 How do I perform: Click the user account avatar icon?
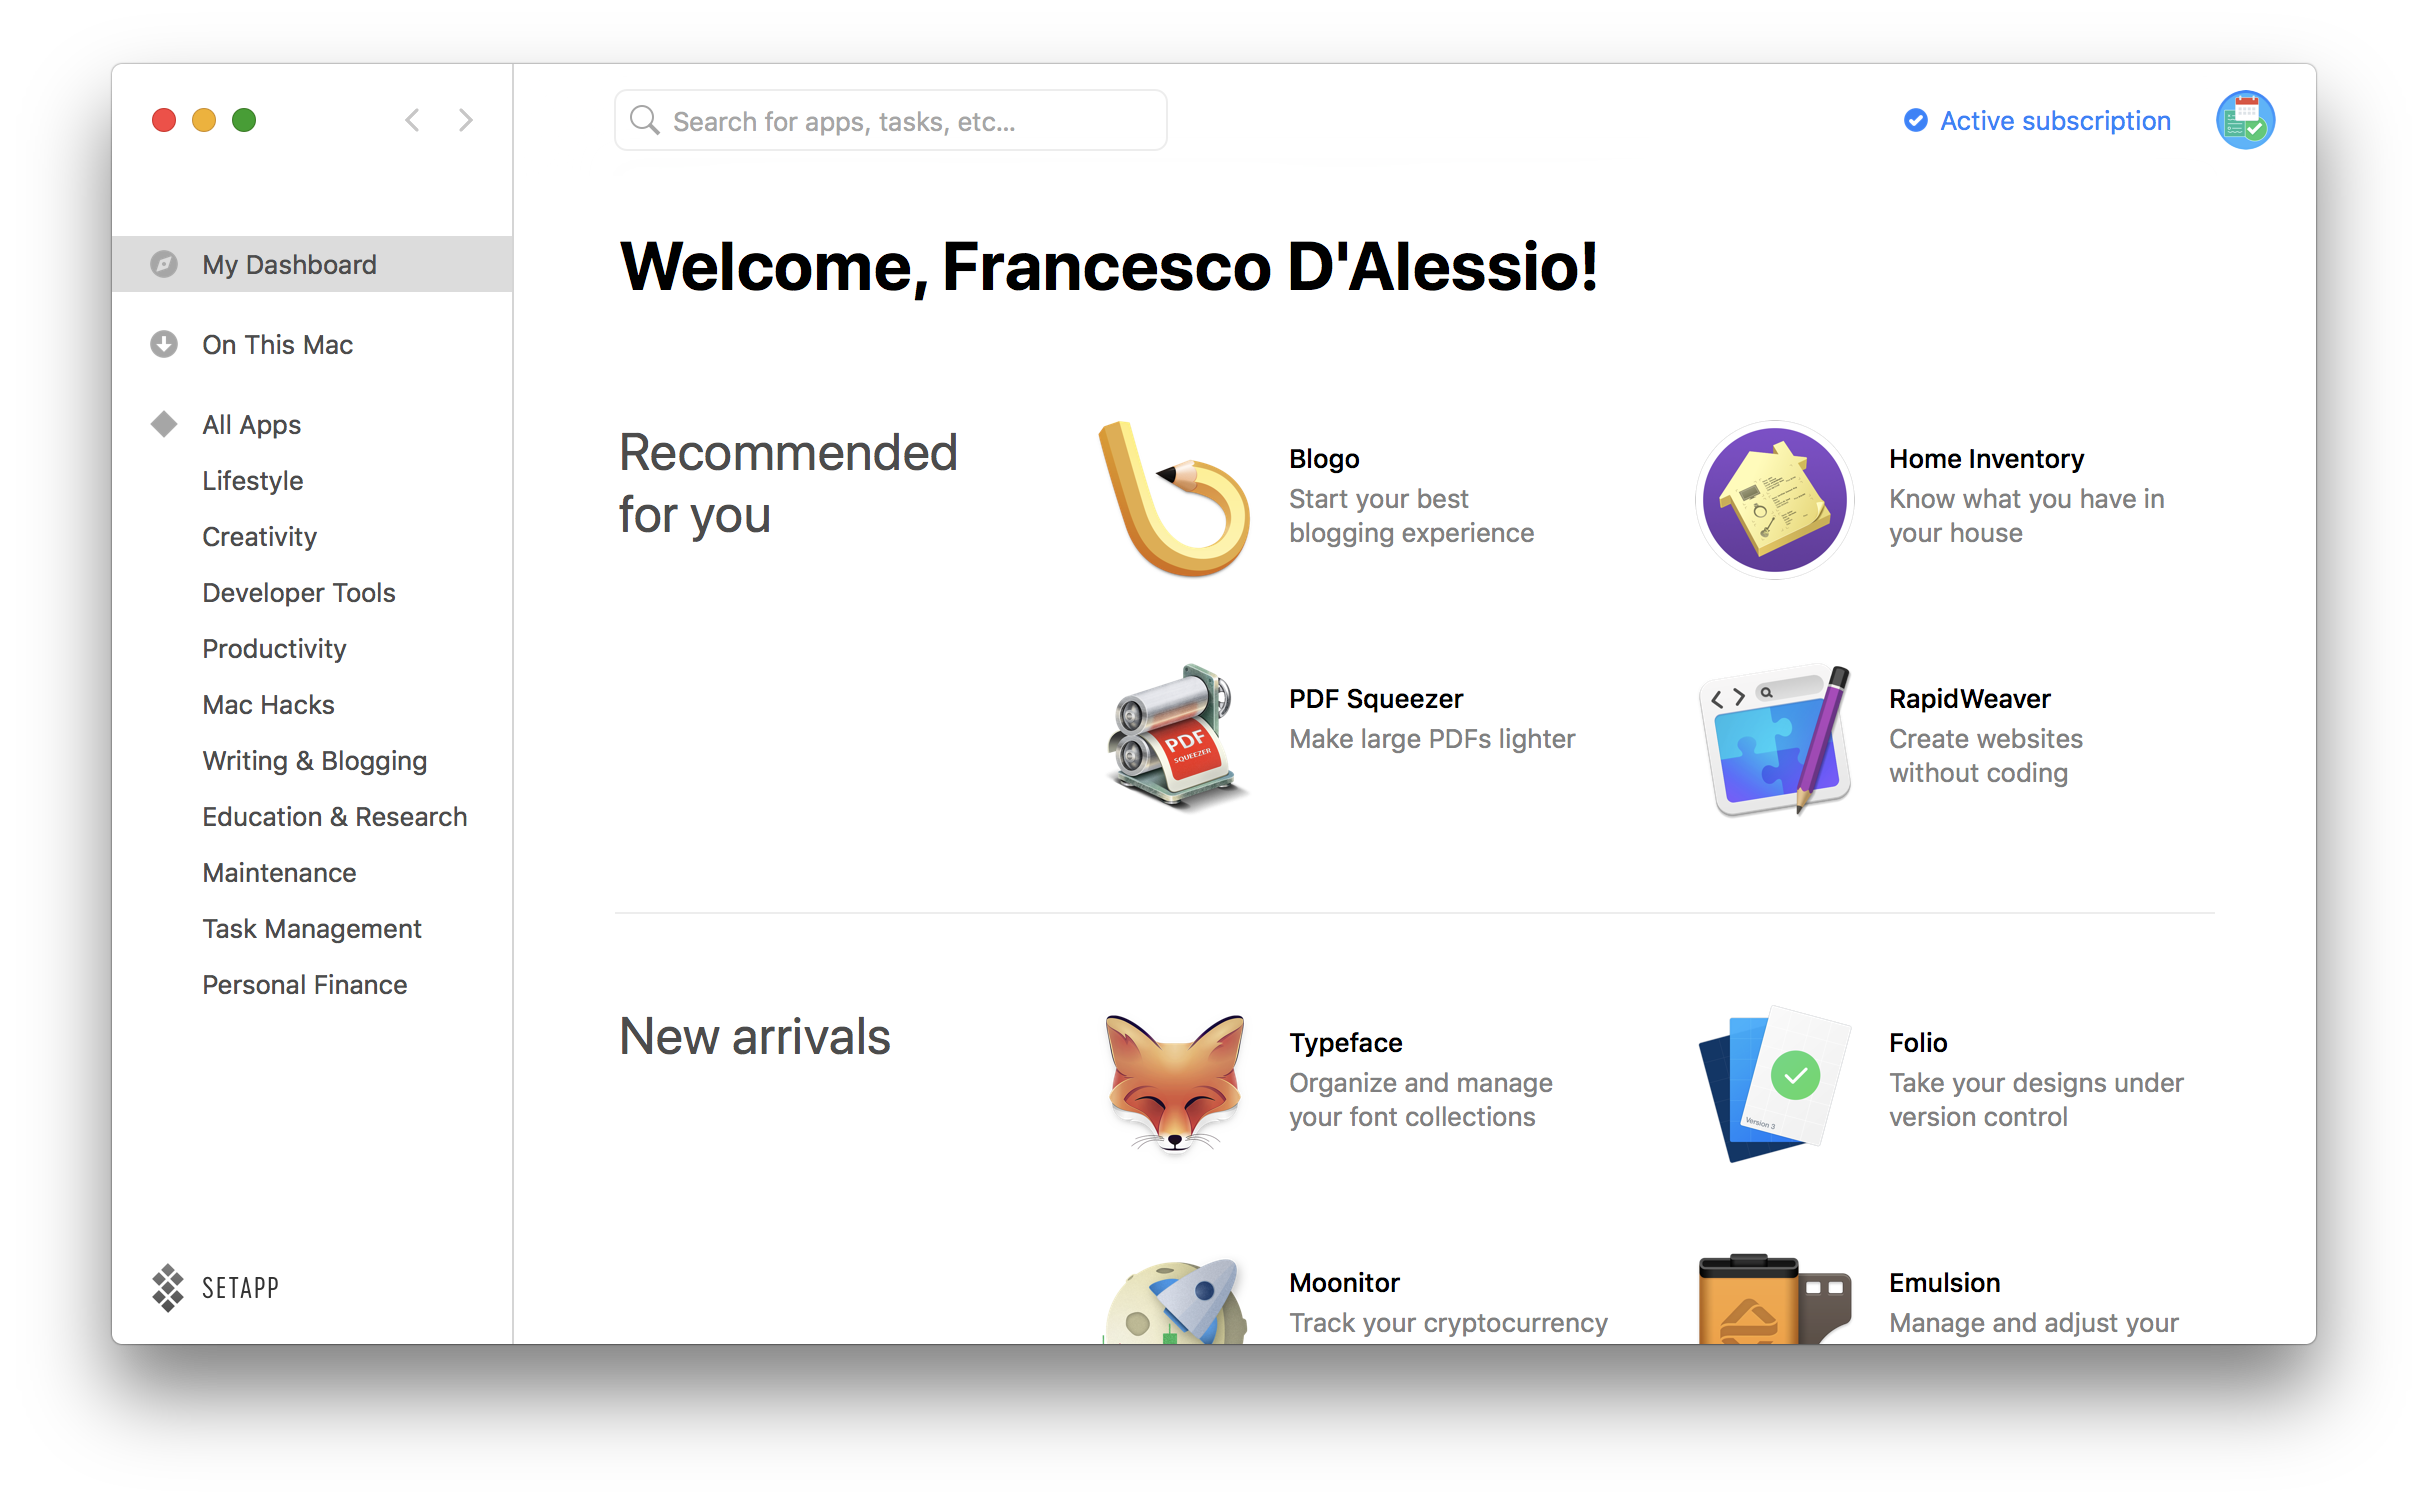(x=2245, y=120)
